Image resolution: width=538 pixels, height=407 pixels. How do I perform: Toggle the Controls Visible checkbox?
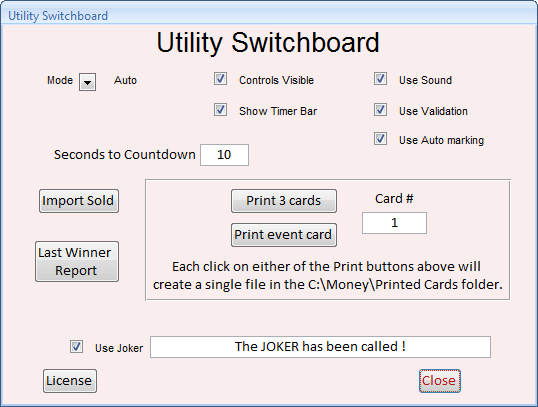220,79
